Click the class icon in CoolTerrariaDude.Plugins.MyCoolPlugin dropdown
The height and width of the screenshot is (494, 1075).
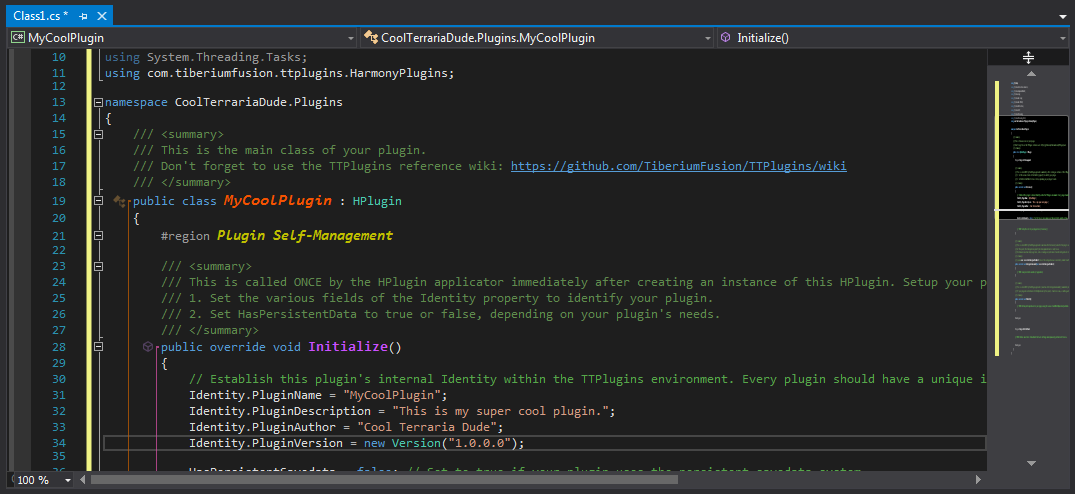tap(370, 38)
